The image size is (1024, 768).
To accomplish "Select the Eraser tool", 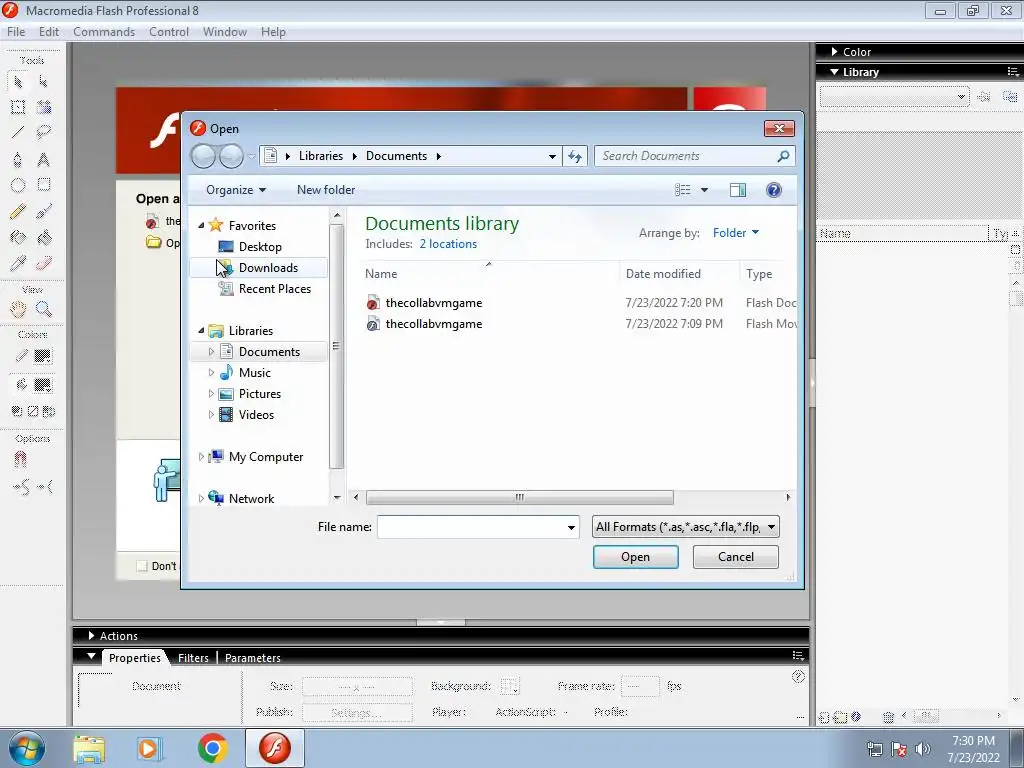I will pos(43,263).
